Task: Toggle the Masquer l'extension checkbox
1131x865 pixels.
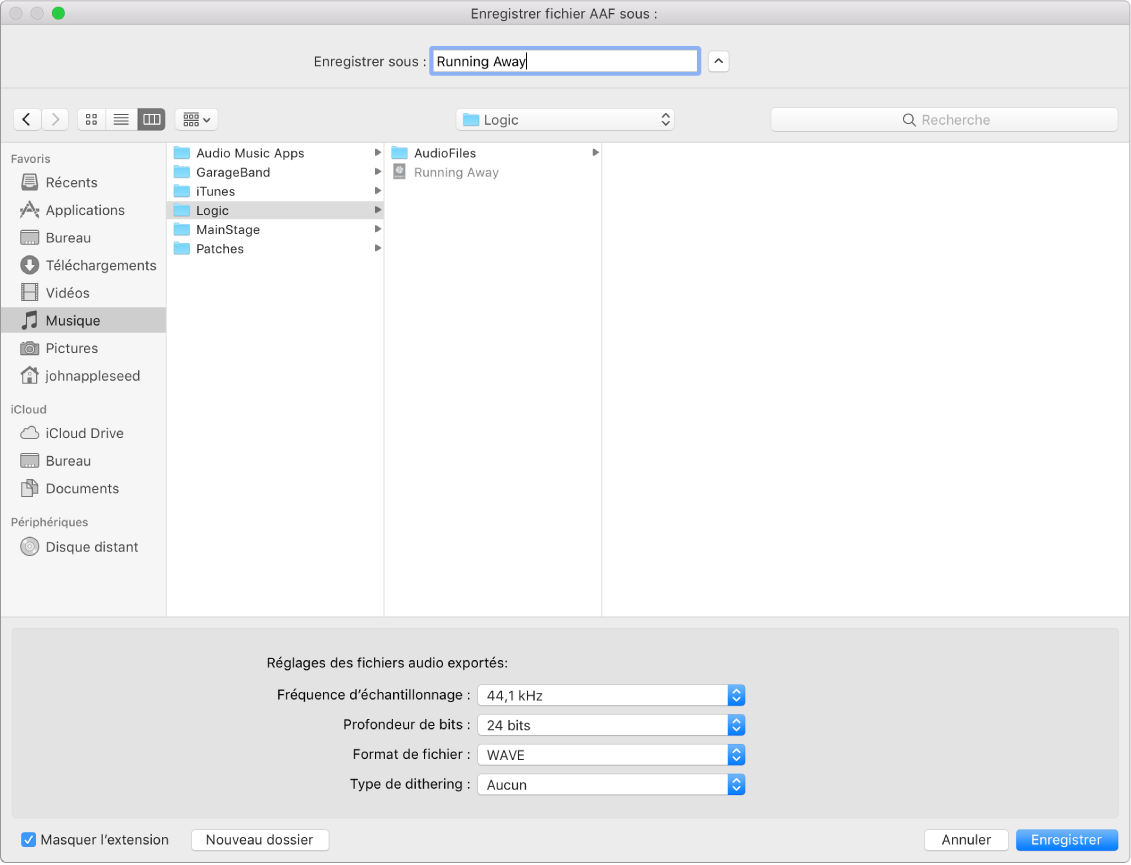Action: pyautogui.click(x=29, y=840)
